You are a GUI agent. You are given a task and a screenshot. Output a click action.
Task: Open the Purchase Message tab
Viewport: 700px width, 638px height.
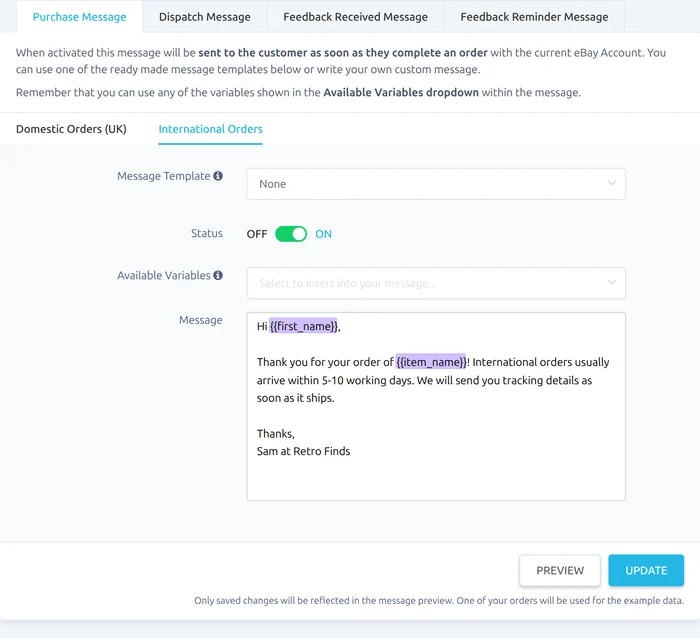pos(79,17)
